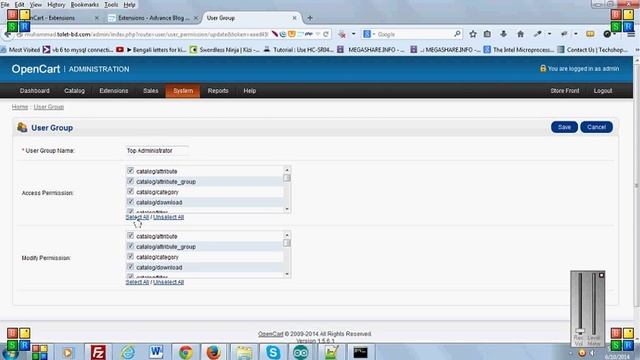The height and width of the screenshot is (360, 640).
Task: Click Select All under Access Permission
Action: 138,217
